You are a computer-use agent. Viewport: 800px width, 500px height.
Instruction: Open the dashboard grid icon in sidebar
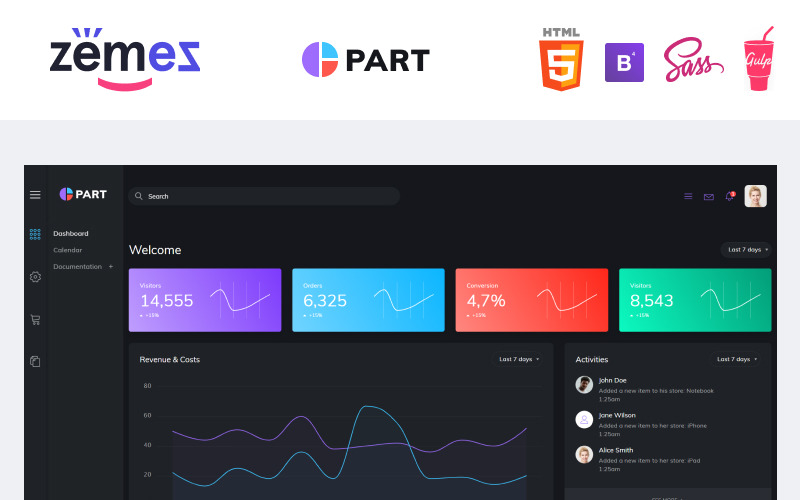coord(35,234)
